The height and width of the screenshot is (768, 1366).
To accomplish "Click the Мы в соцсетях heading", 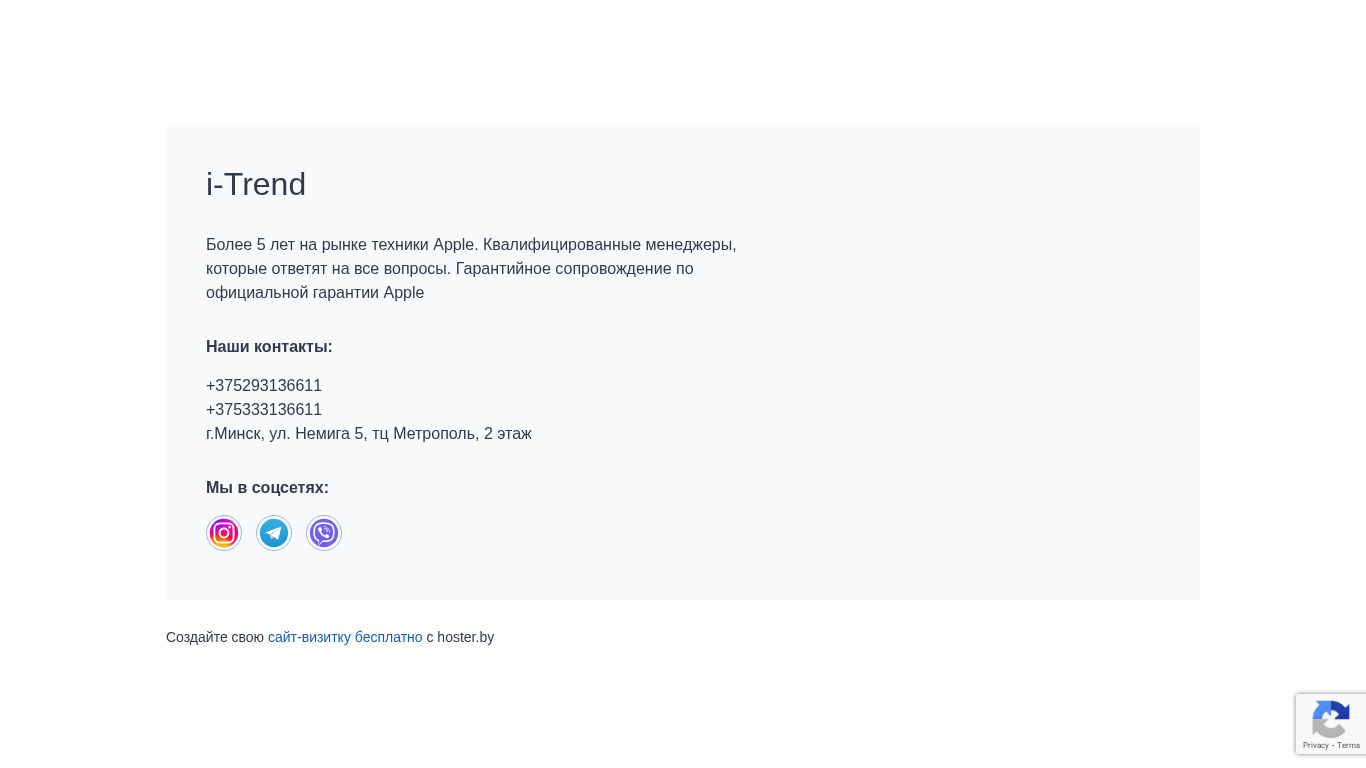I will pos(267,488).
